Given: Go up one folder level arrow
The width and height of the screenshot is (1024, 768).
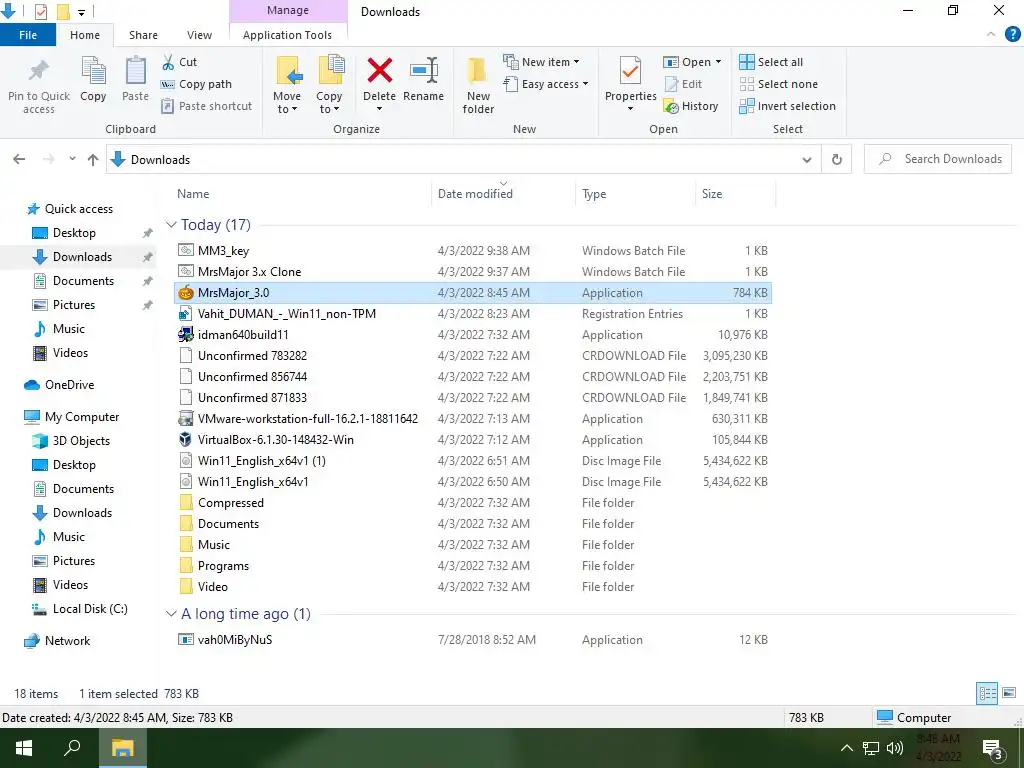Looking at the screenshot, I should pyautogui.click(x=93, y=159).
